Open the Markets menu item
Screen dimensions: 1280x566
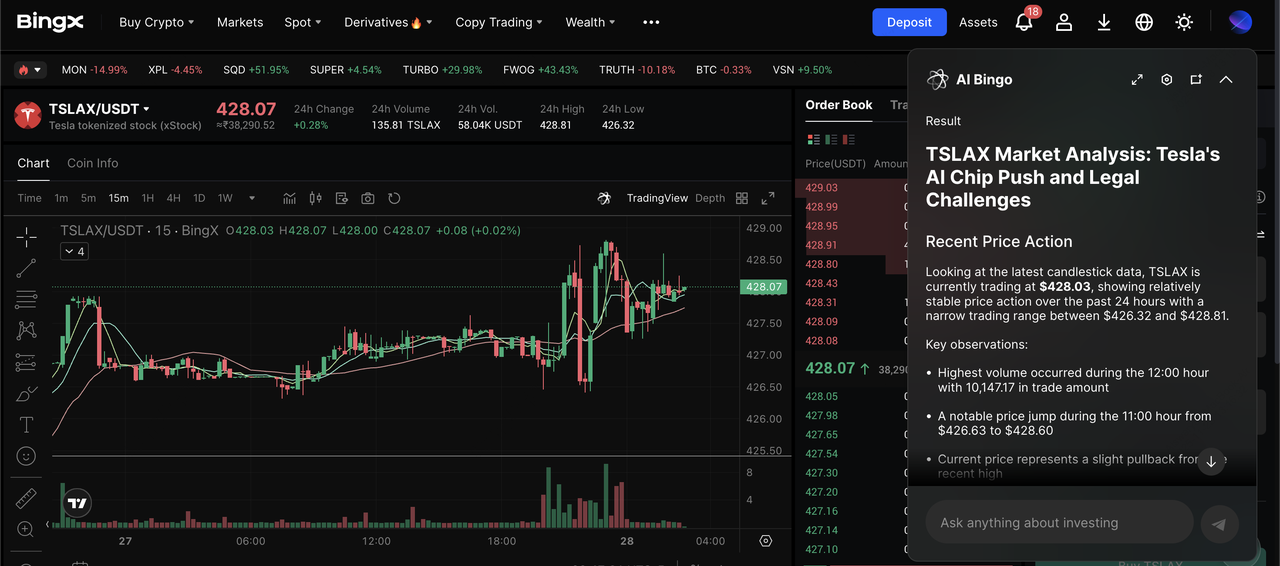pyautogui.click(x=240, y=22)
